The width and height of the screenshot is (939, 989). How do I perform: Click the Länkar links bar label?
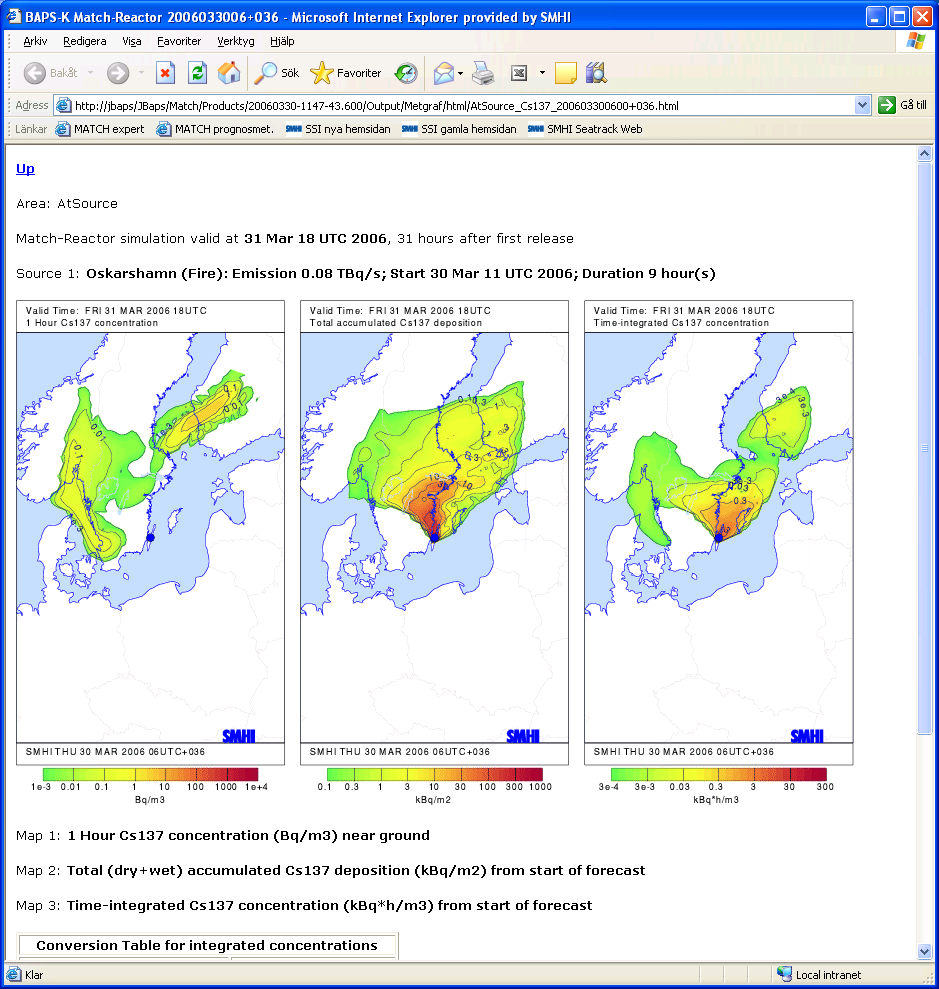[x=31, y=129]
